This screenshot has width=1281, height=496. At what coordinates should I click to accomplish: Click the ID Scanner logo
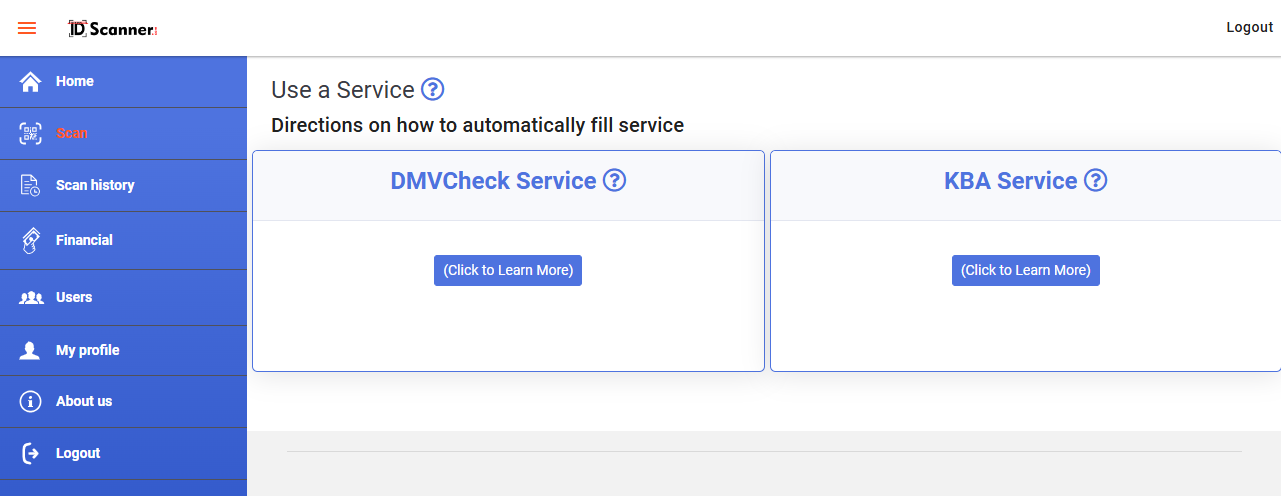click(x=113, y=29)
